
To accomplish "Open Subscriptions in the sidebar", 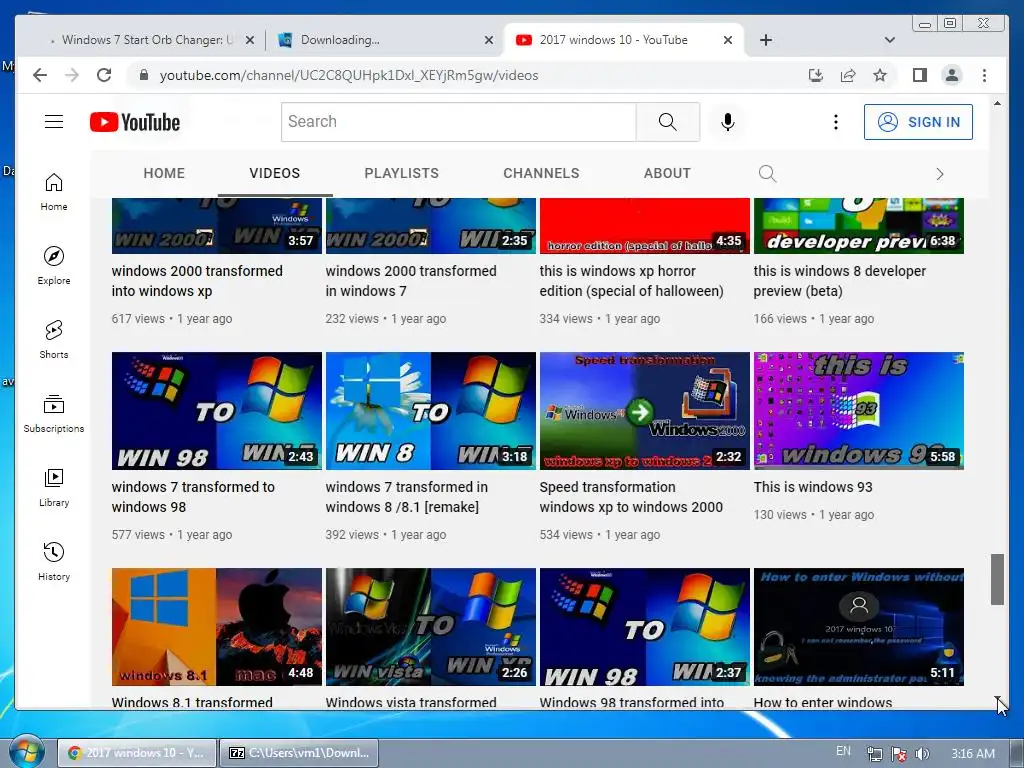I will coord(54,413).
